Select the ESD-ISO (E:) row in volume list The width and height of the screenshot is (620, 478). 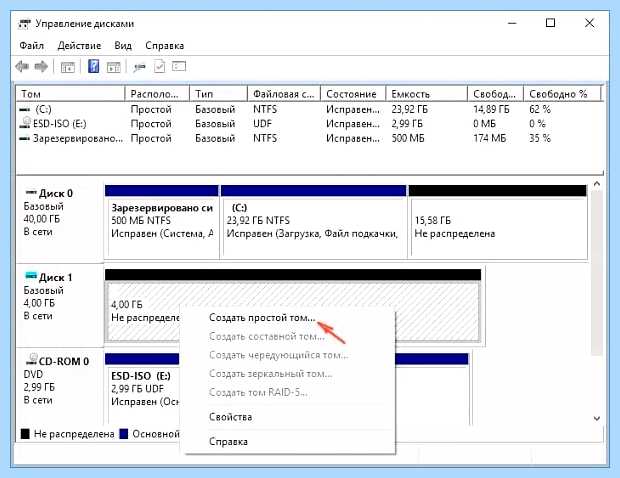[x=310, y=124]
